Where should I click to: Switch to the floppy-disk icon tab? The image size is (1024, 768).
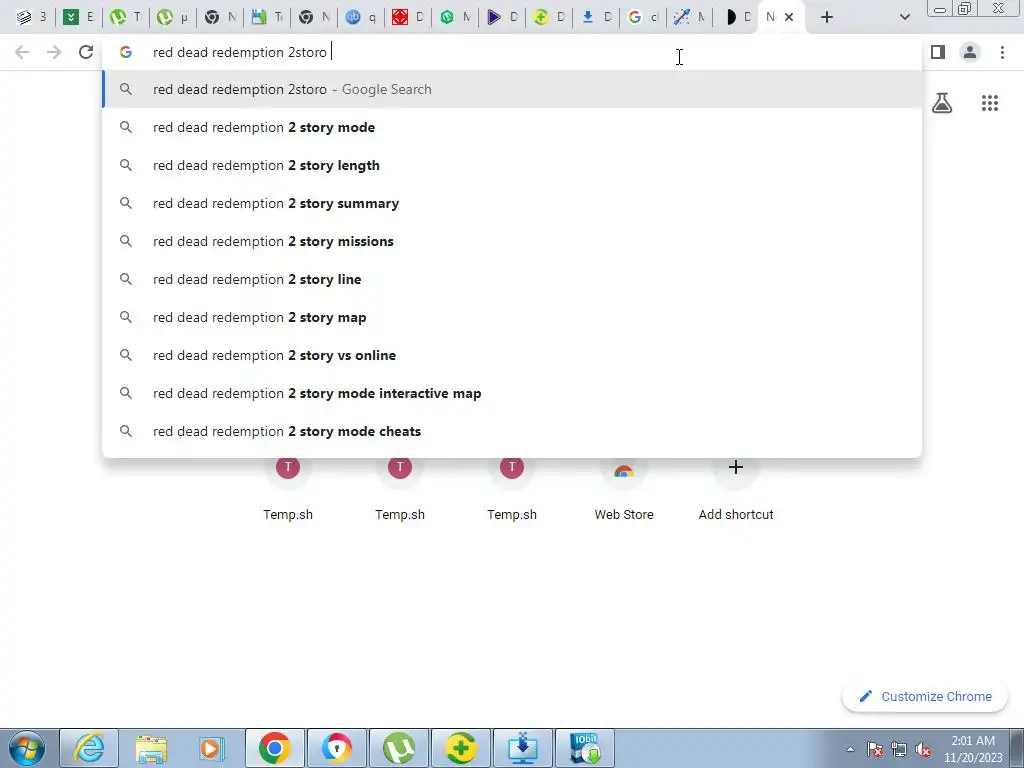tap(266, 17)
